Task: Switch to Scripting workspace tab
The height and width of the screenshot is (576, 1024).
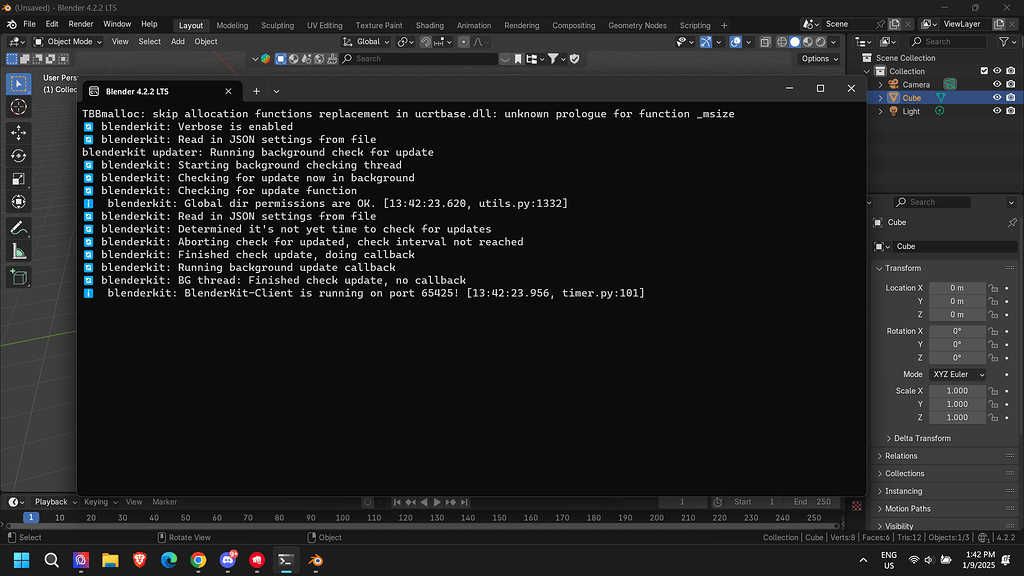Action: pyautogui.click(x=695, y=25)
